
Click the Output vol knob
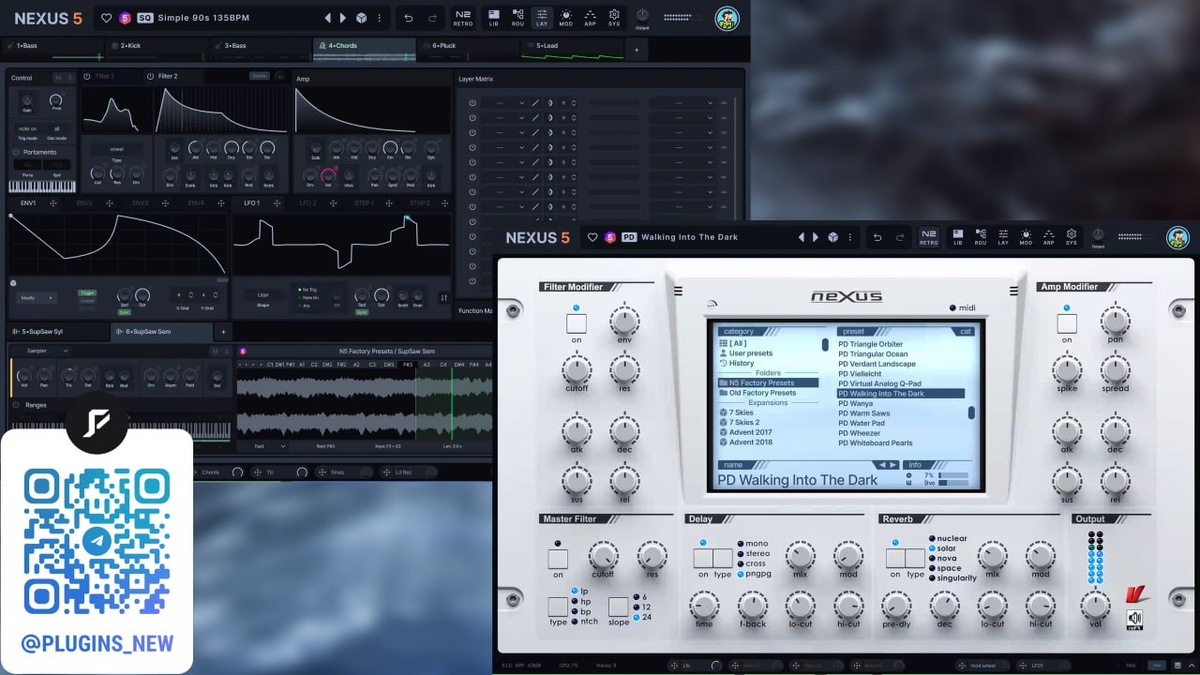(1095, 605)
